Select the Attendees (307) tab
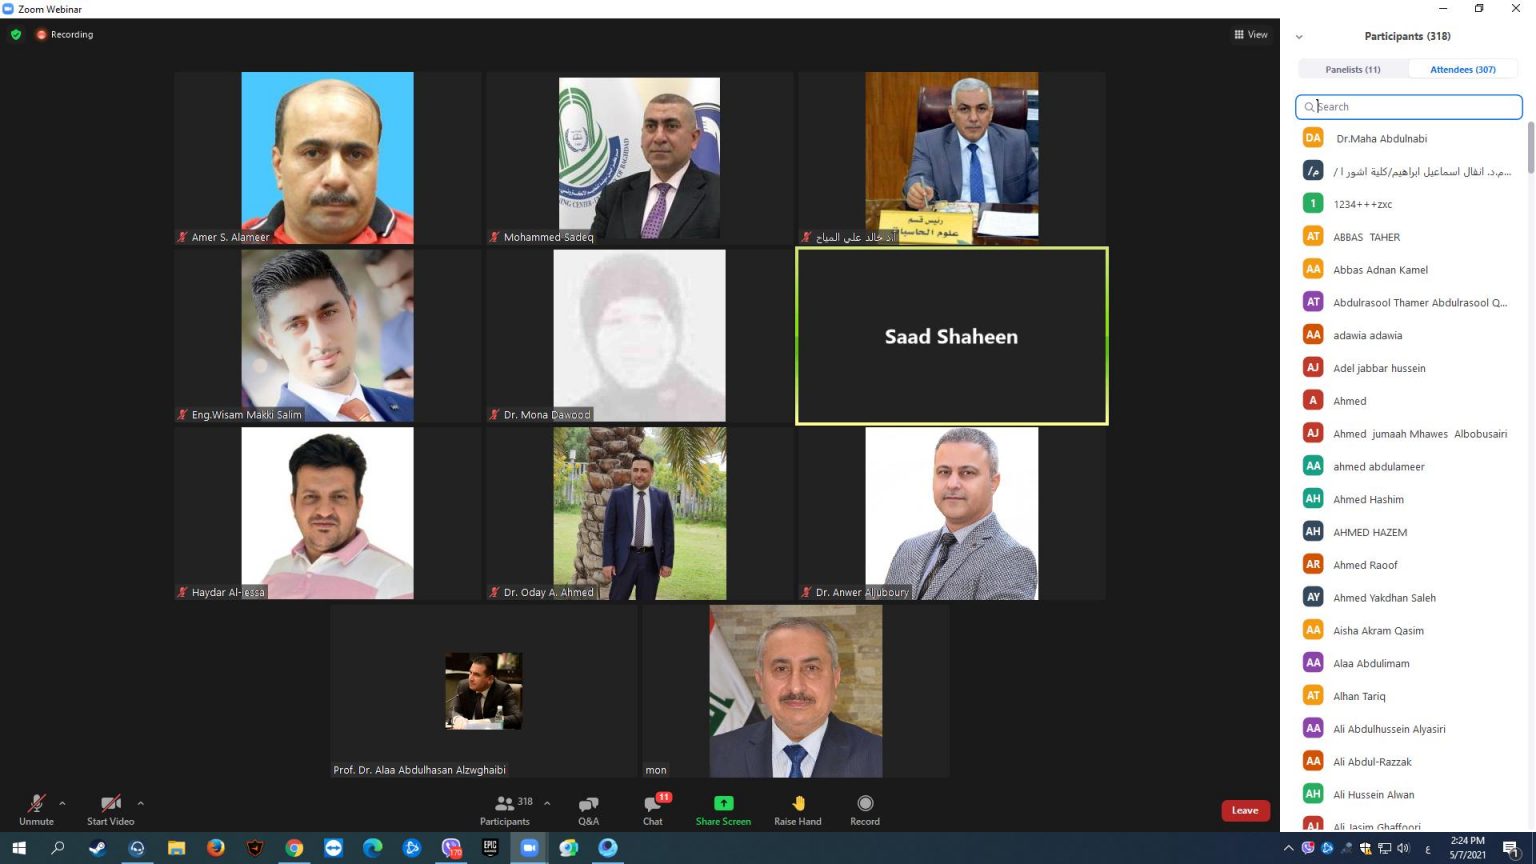 click(1462, 69)
